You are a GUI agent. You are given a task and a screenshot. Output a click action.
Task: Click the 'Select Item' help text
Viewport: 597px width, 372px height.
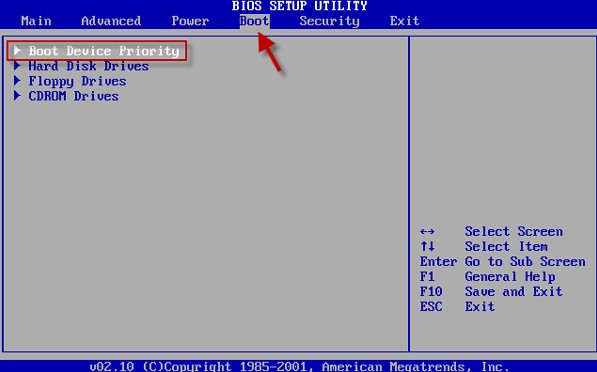[x=506, y=246]
